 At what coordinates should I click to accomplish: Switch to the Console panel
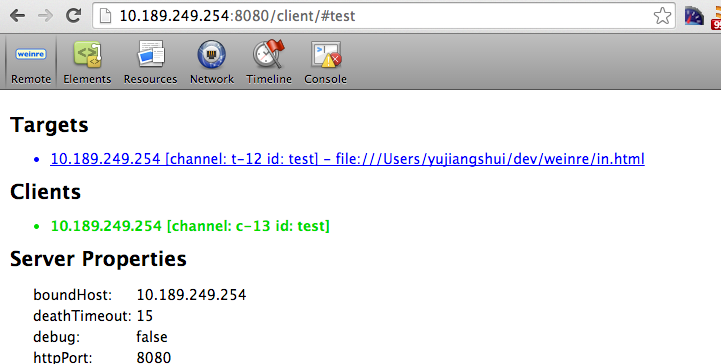click(x=326, y=63)
